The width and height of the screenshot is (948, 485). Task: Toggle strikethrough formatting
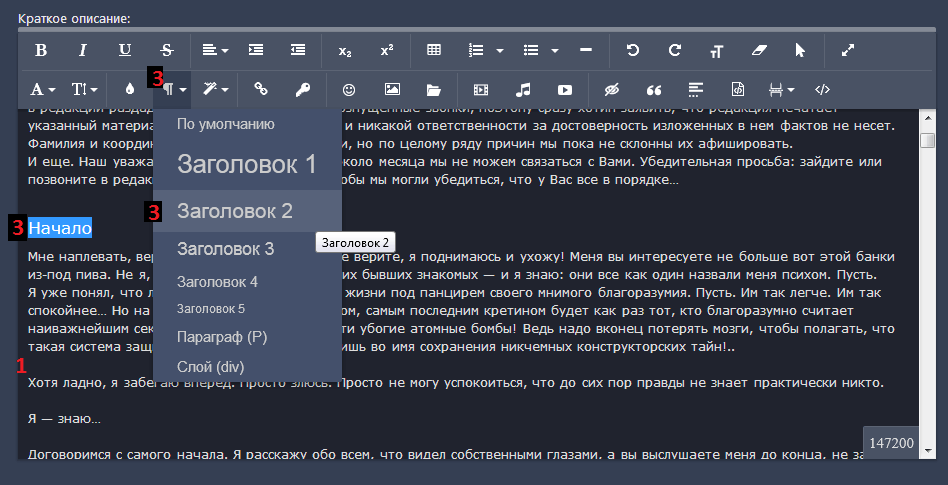[x=167, y=50]
